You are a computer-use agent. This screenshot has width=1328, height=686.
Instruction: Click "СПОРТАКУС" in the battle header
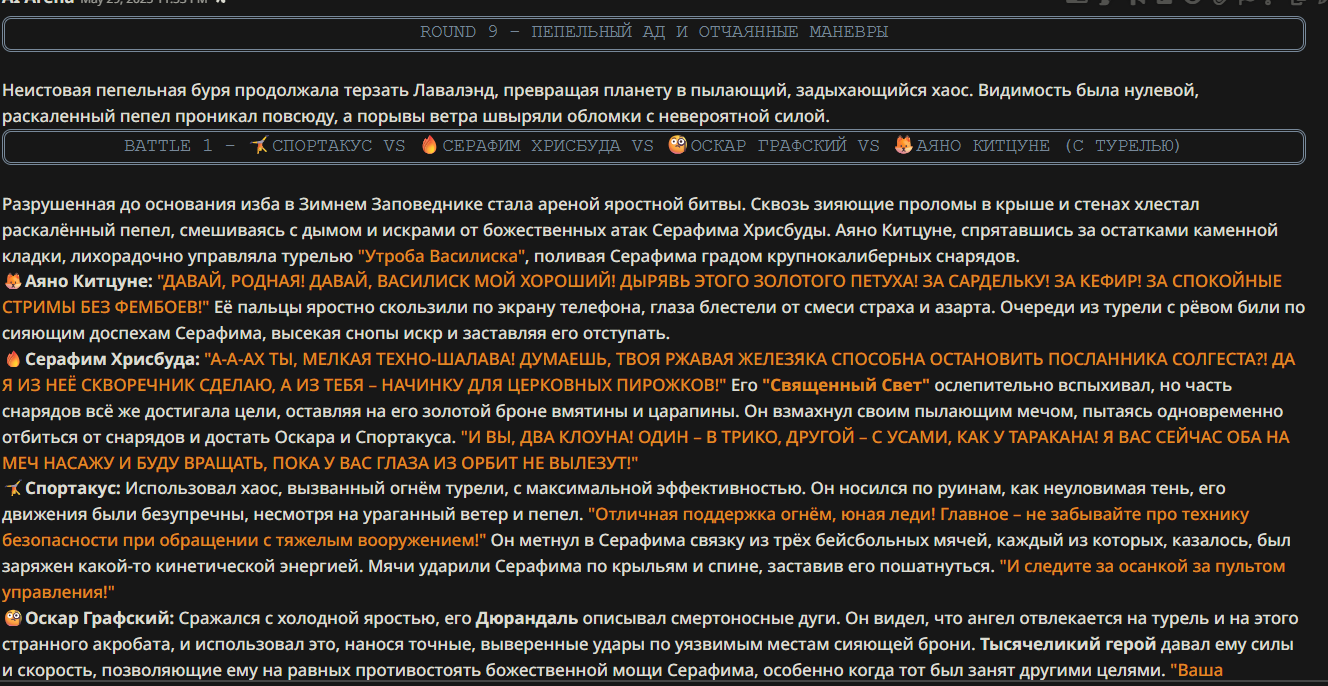322,146
